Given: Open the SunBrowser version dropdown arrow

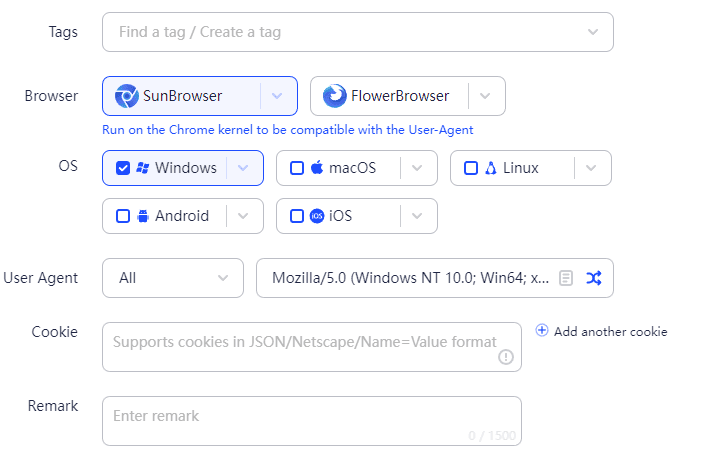Looking at the screenshot, I should [277, 96].
